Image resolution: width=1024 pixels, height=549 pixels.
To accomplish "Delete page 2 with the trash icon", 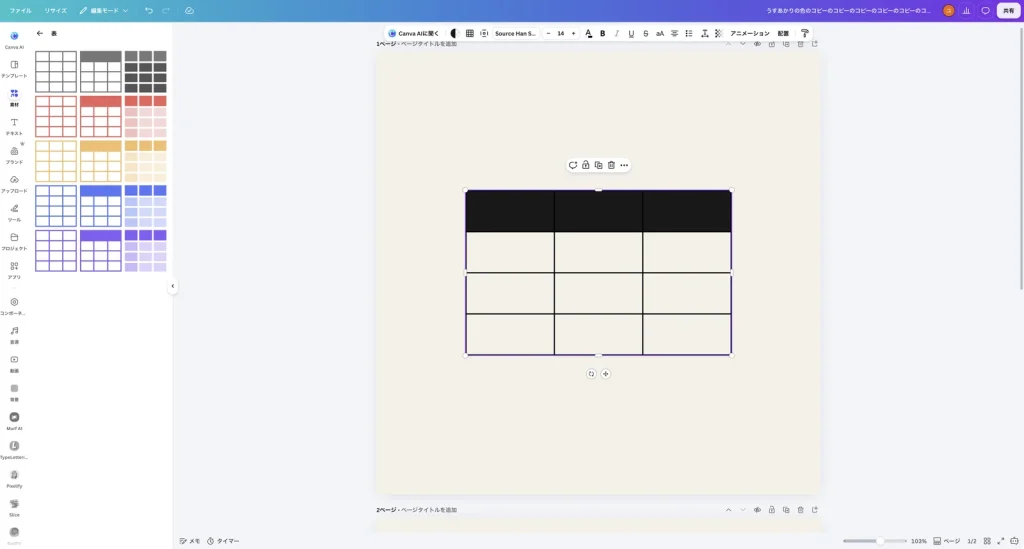I will coord(800,510).
